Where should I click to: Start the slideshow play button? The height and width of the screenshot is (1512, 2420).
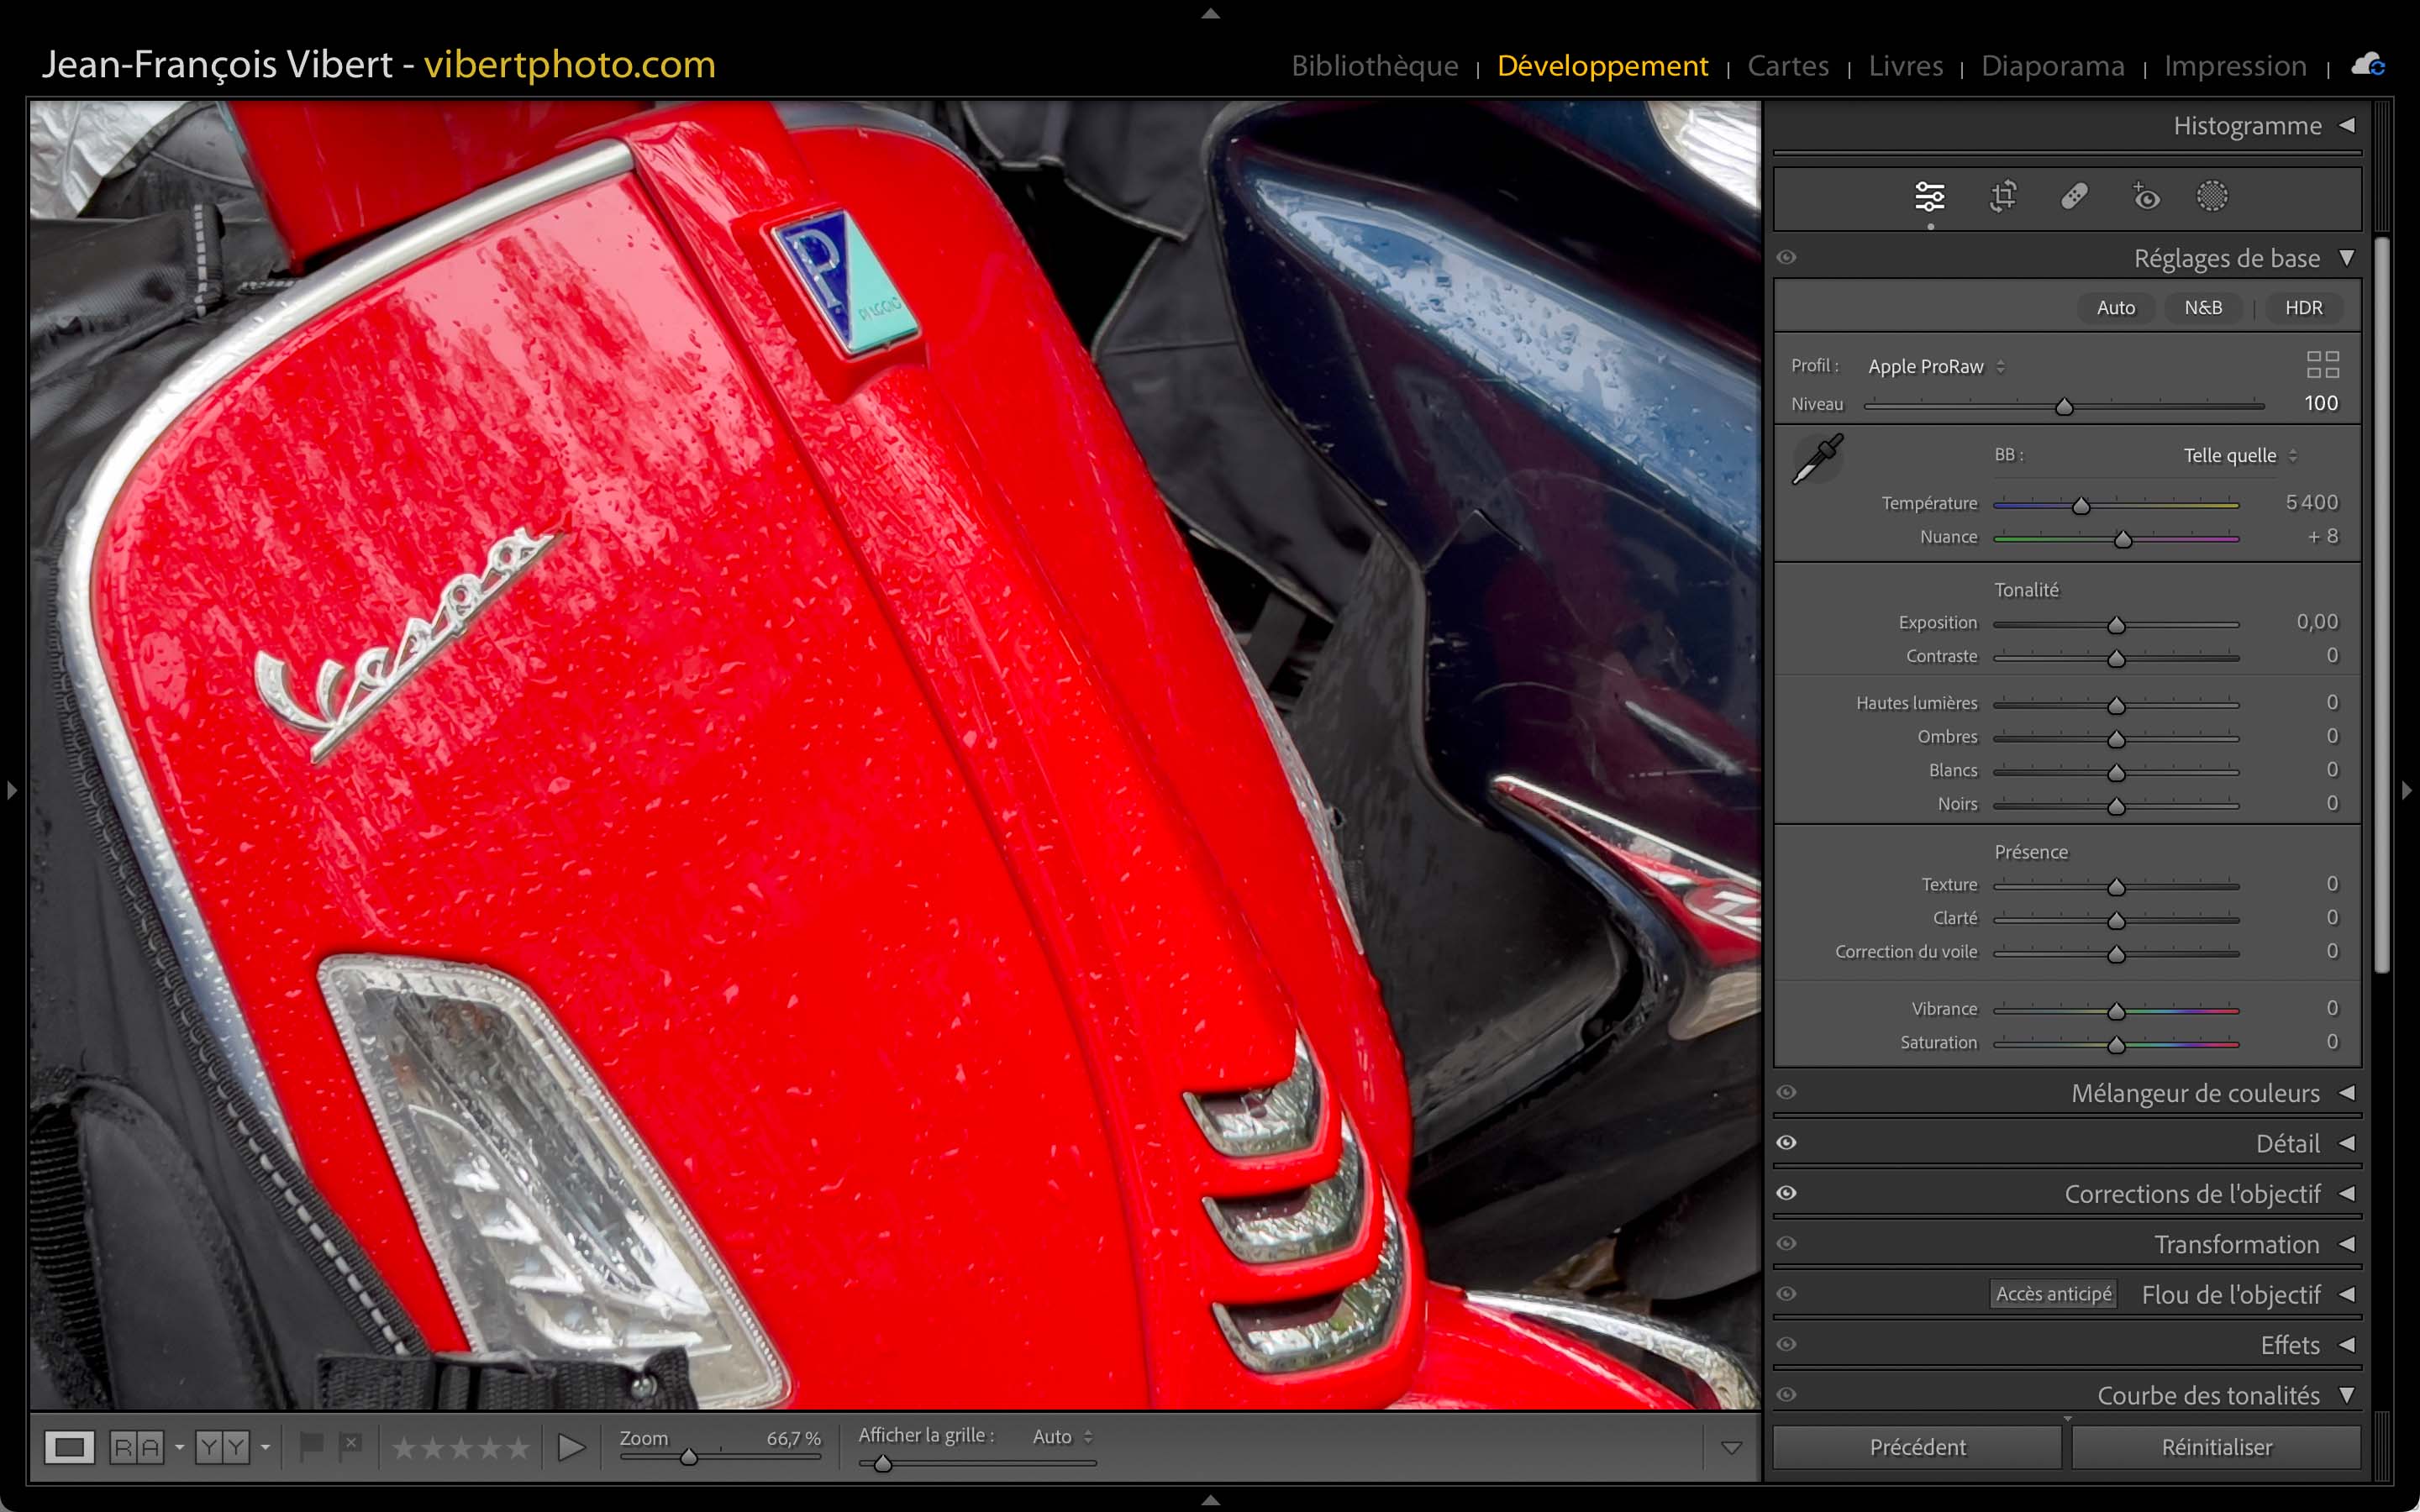tap(571, 1447)
